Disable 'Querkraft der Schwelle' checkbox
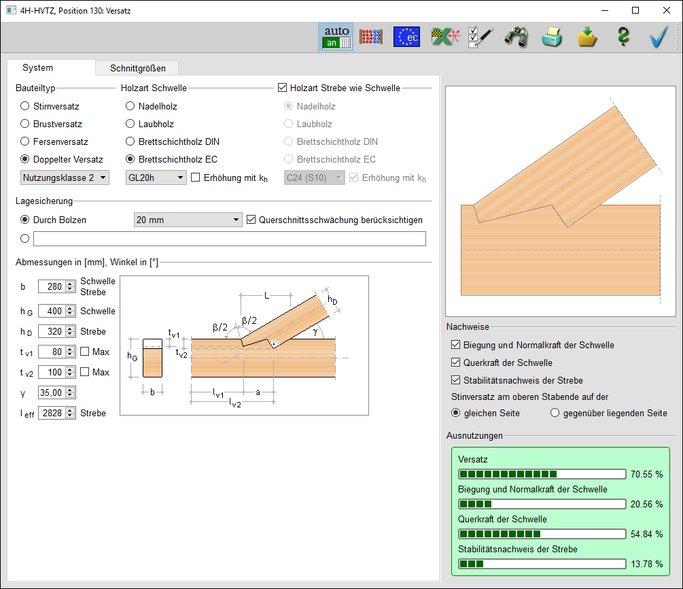Screen dimensions: 683x589 [457, 362]
